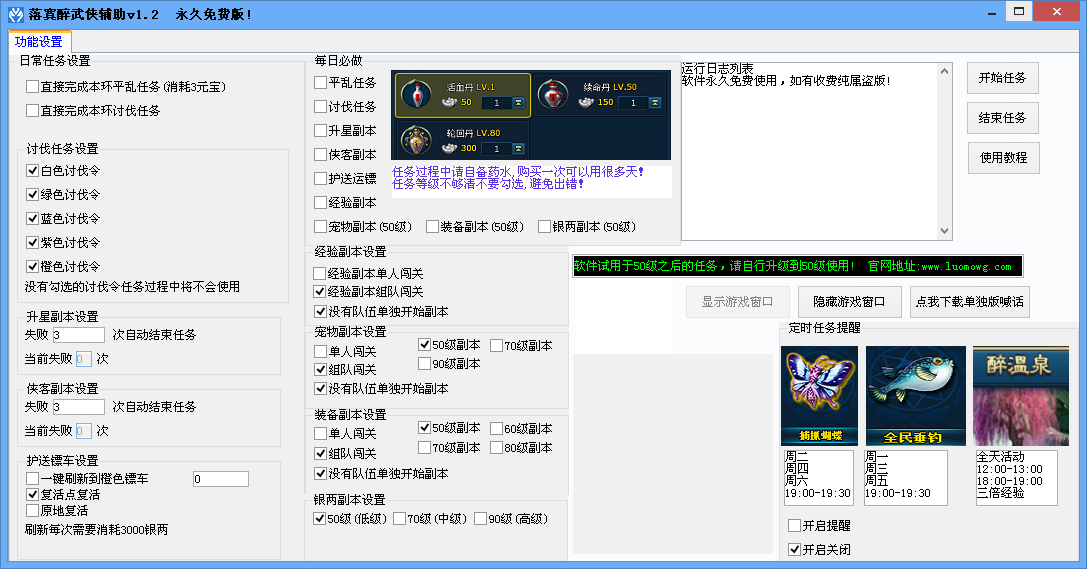Image resolution: width=1087 pixels, height=569 pixels.
Task: Click dropdown arrow beside 轮回丹 quantity
Action: [x=518, y=148]
